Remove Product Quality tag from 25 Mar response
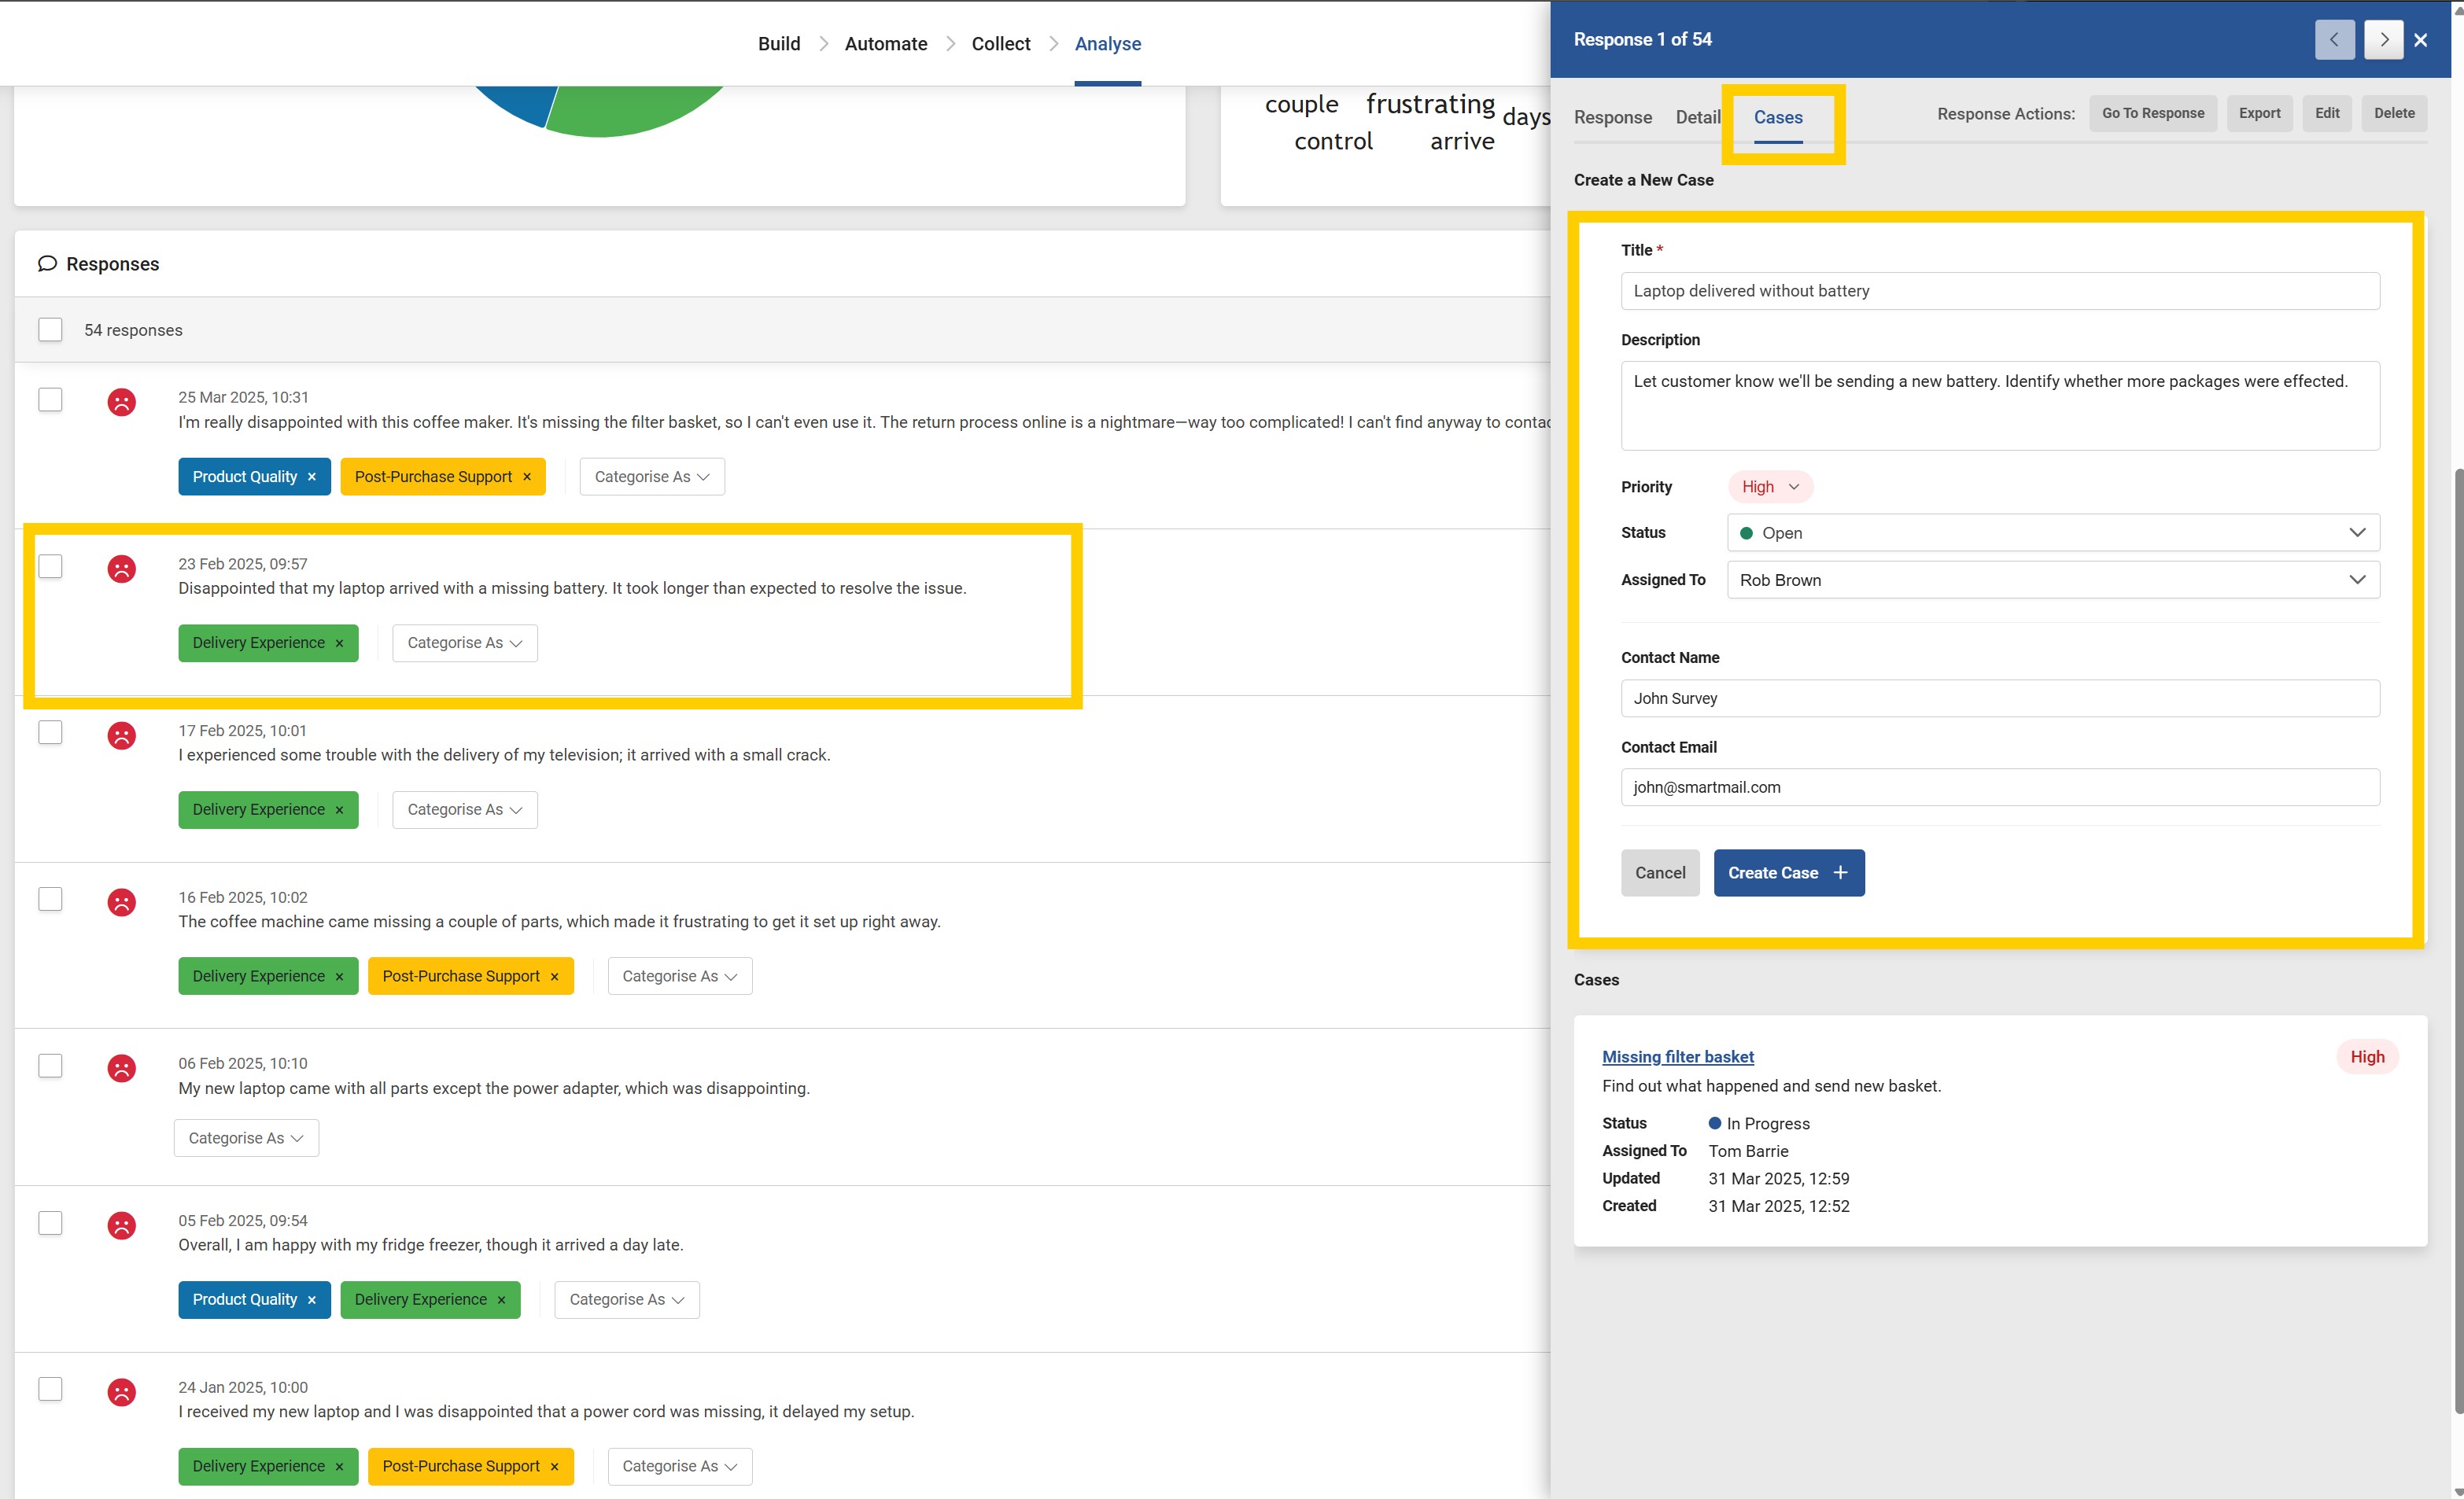Viewport: 2464px width, 1499px height. coord(312,477)
